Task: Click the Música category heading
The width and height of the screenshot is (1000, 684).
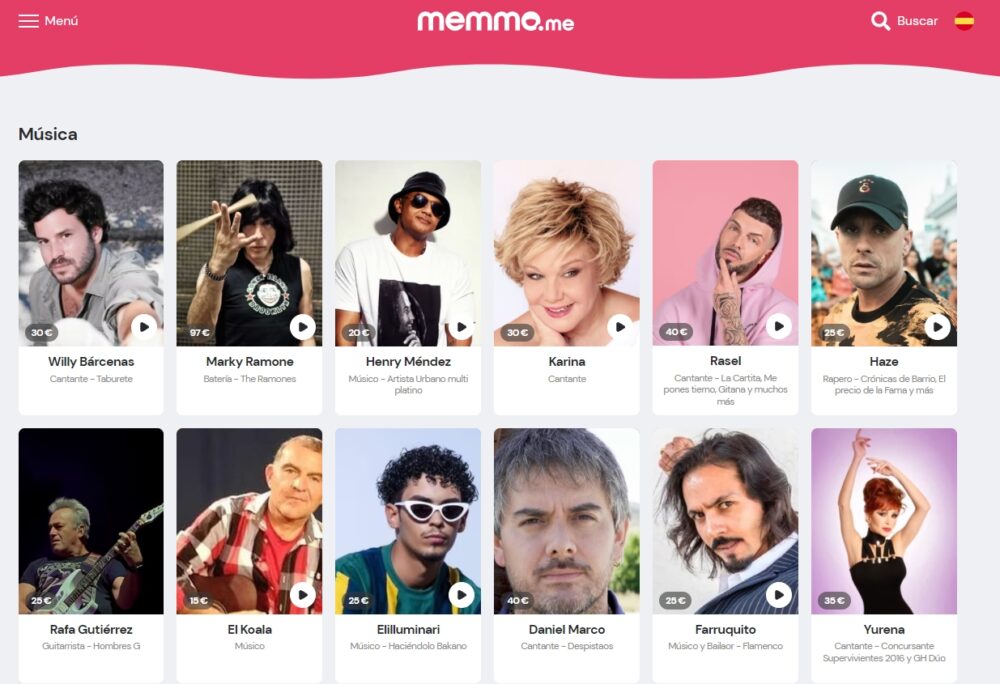Action: point(48,134)
